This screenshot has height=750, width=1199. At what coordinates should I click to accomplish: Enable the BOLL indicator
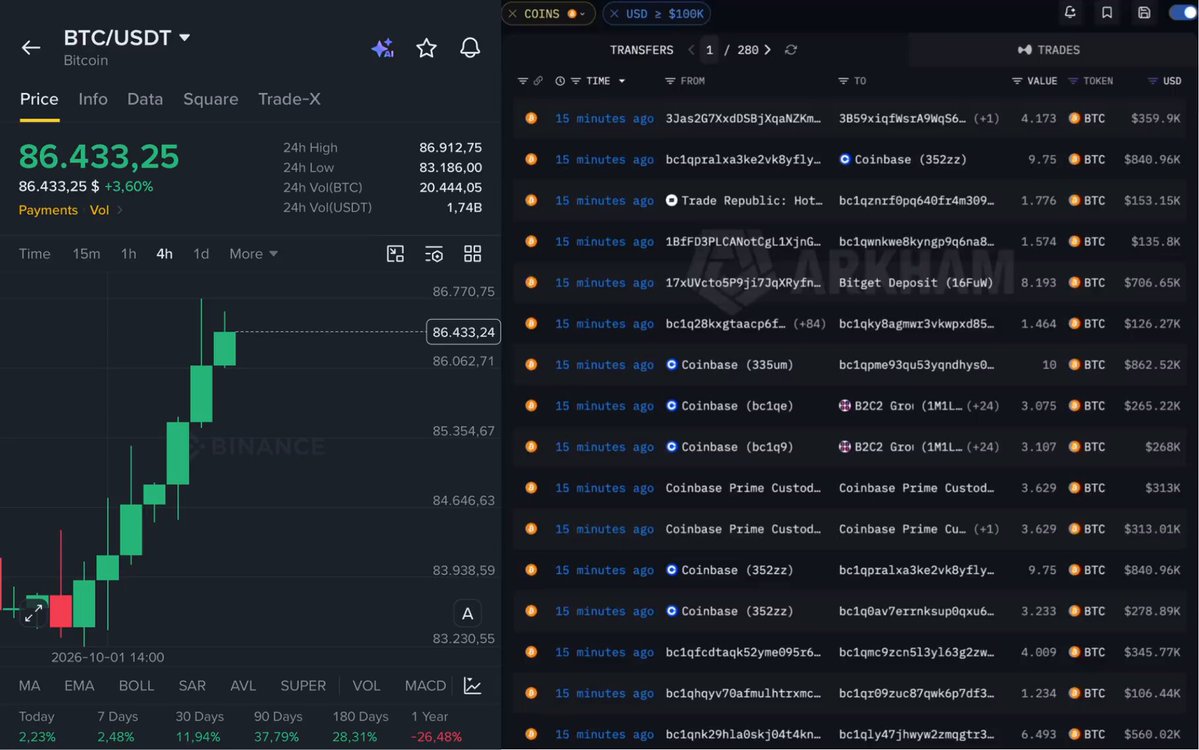coord(136,686)
